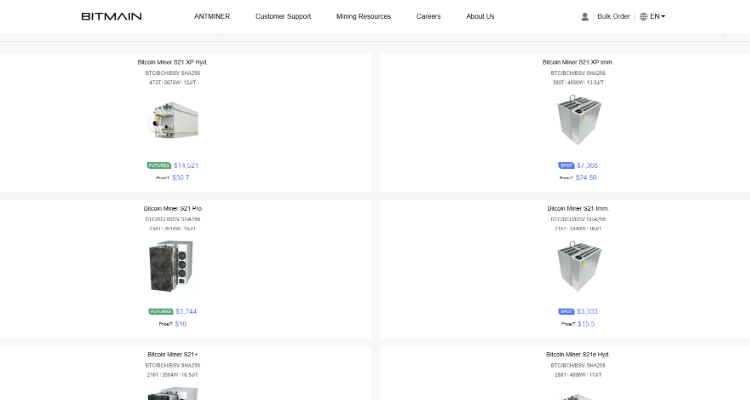This screenshot has width=750, height=400.
Task: Click the S21 Imm. product image
Action: point(578,268)
